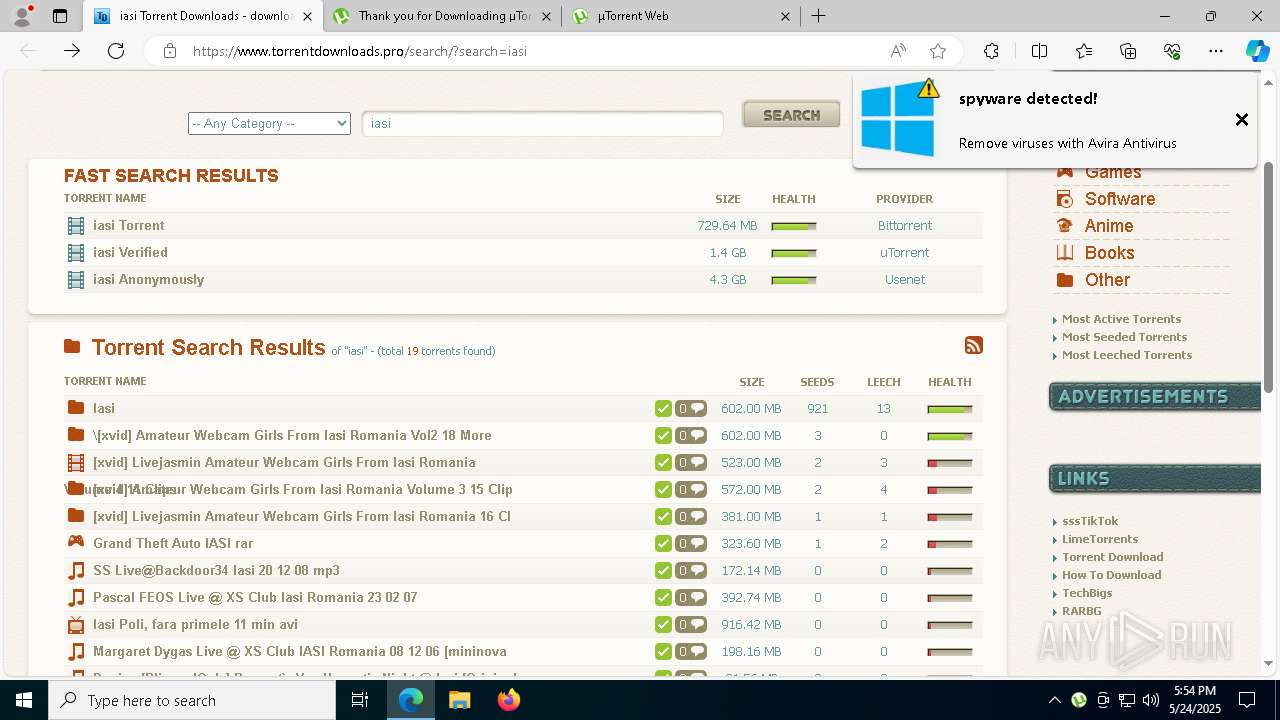
Task: Click the spyware detected notification text
Action: 1028,98
